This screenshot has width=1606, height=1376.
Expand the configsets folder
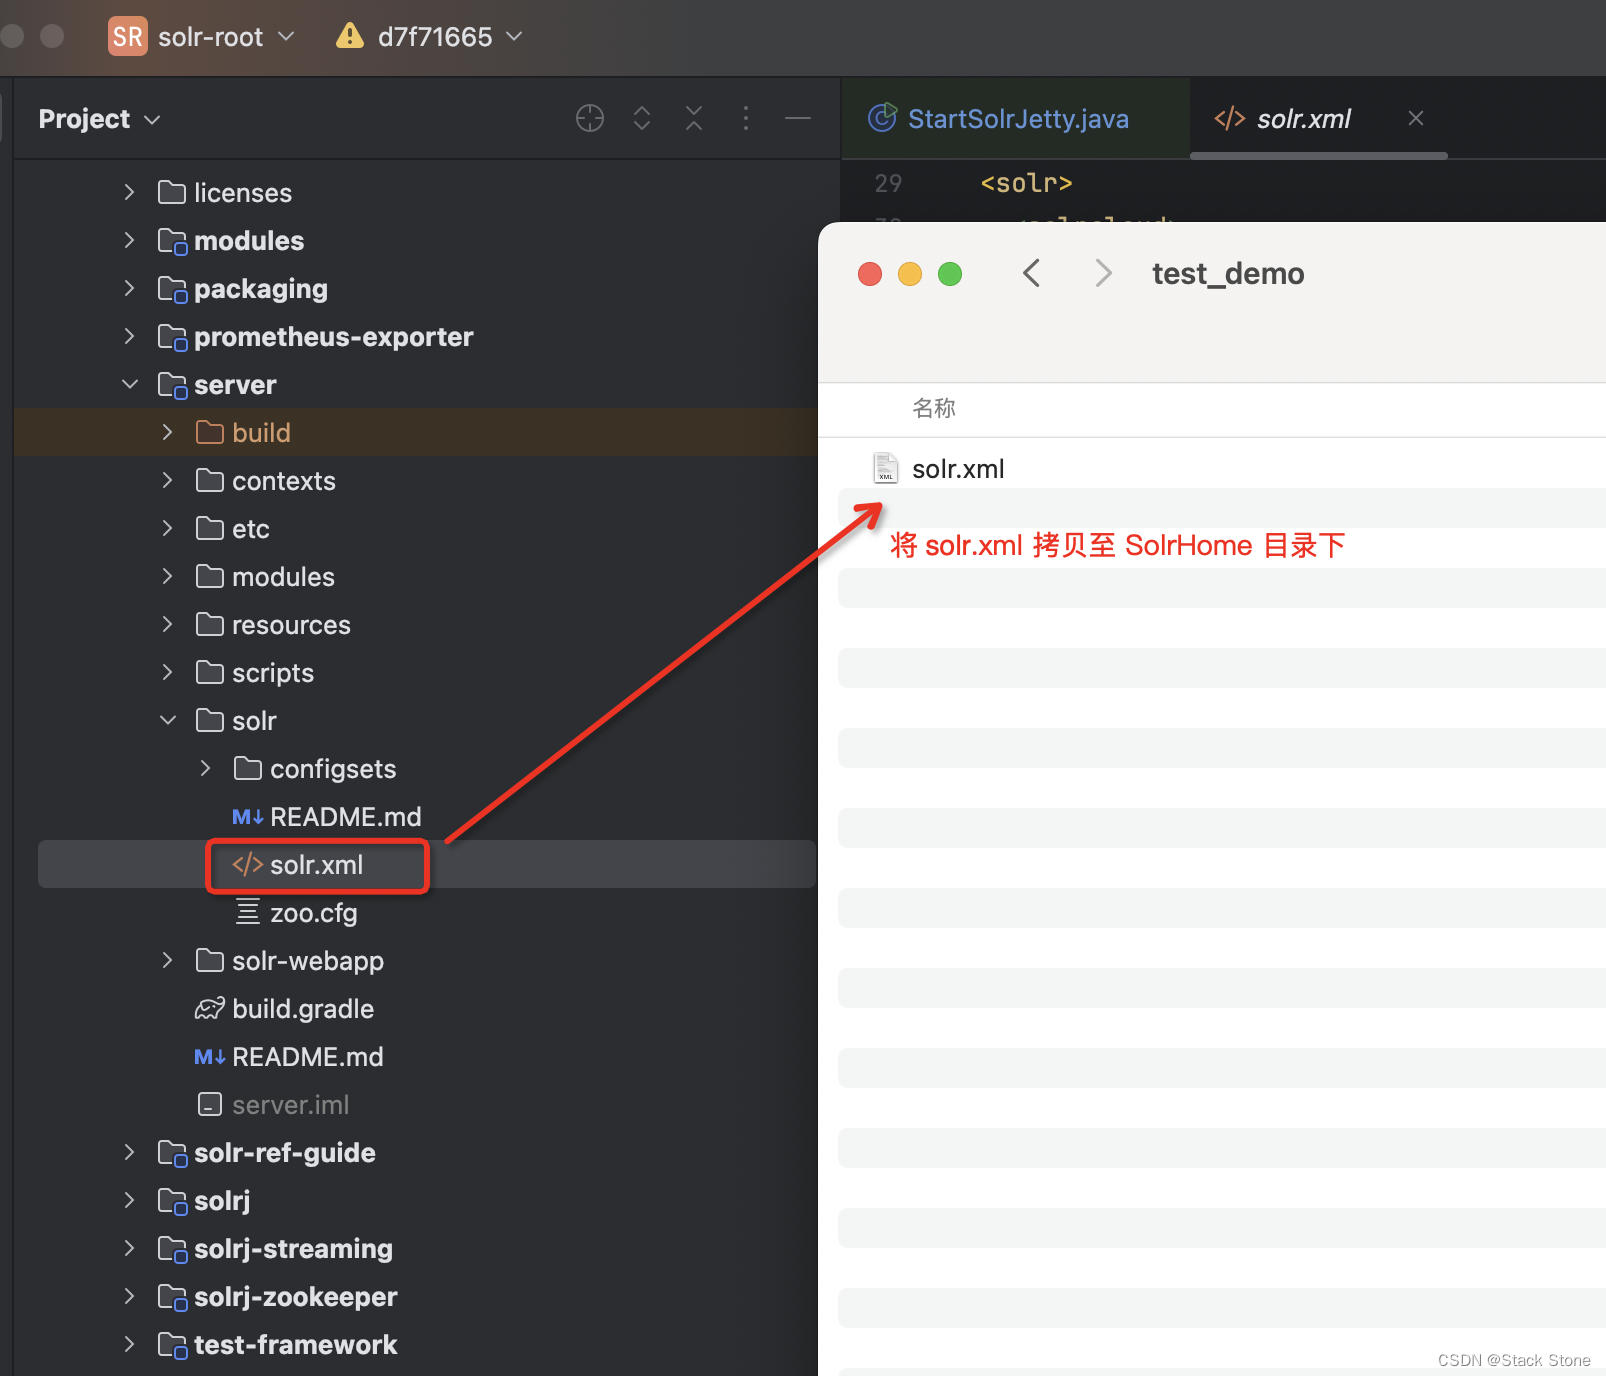point(205,768)
